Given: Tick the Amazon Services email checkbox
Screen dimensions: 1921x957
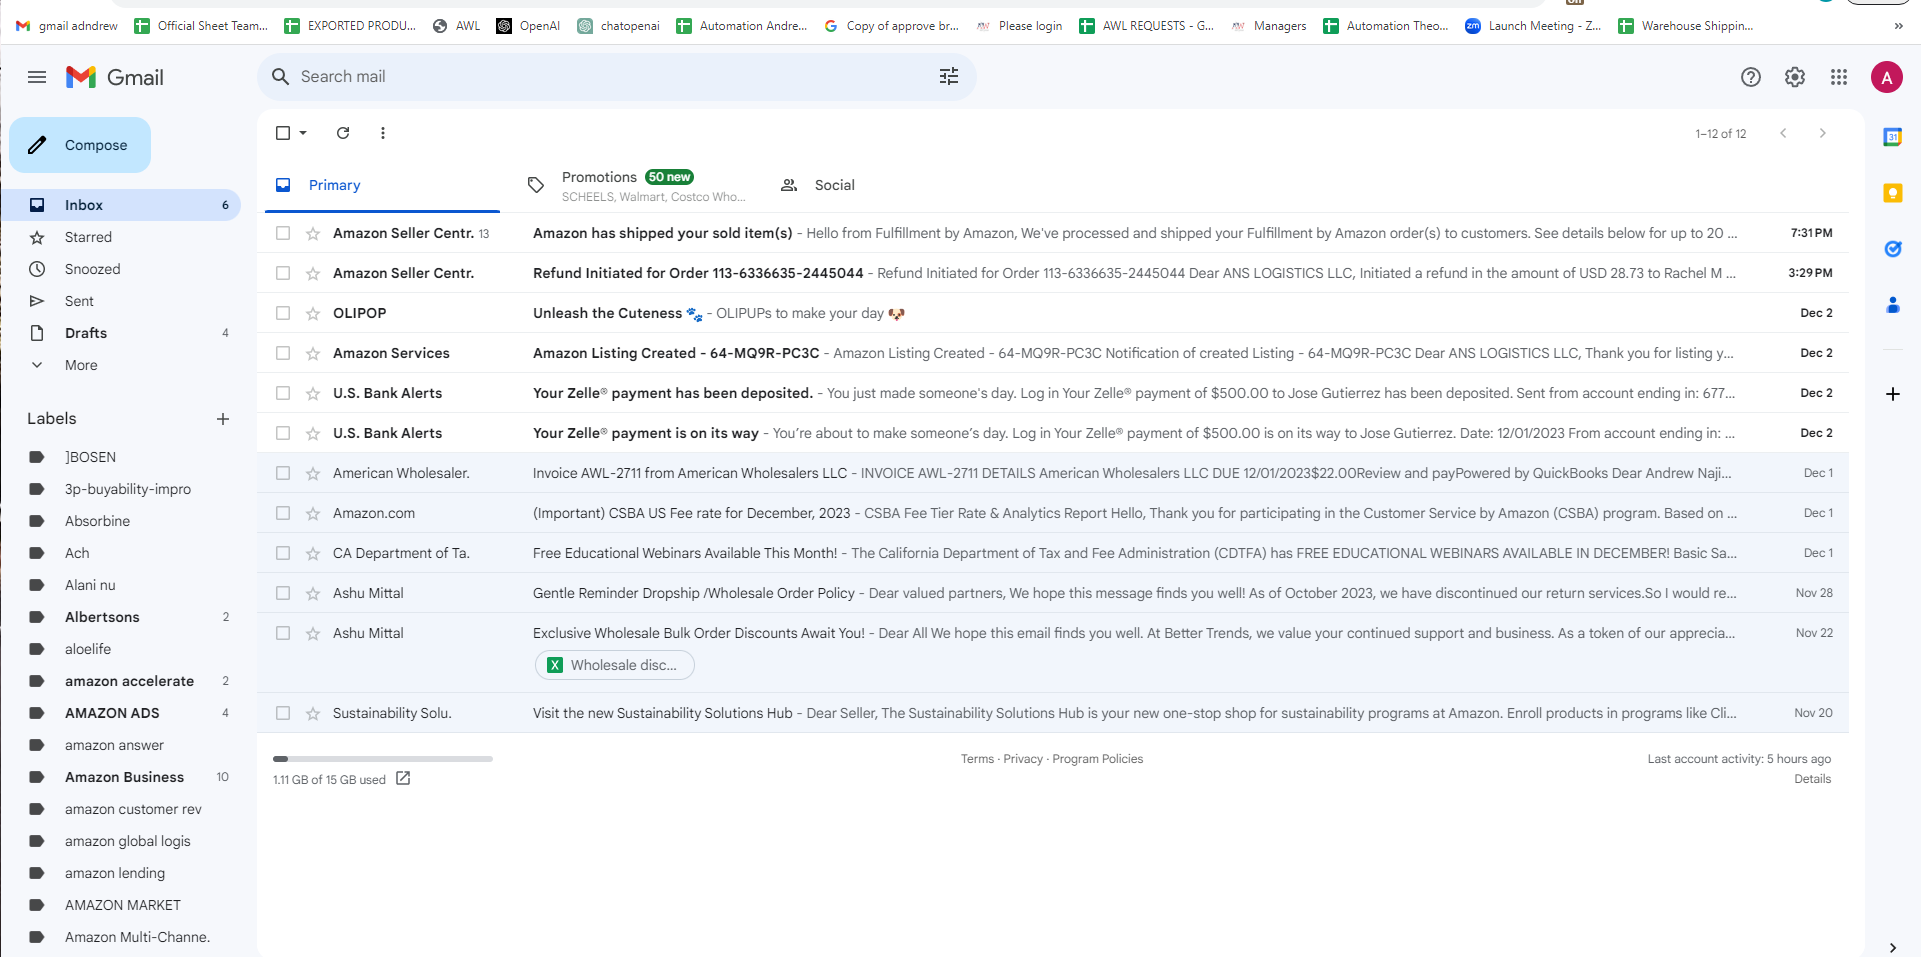Looking at the screenshot, I should click(283, 353).
